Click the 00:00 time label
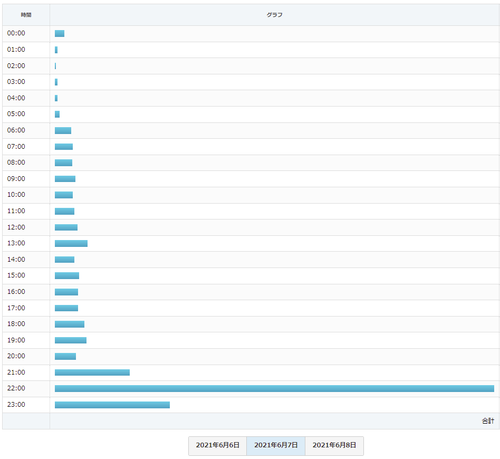 click(16, 33)
